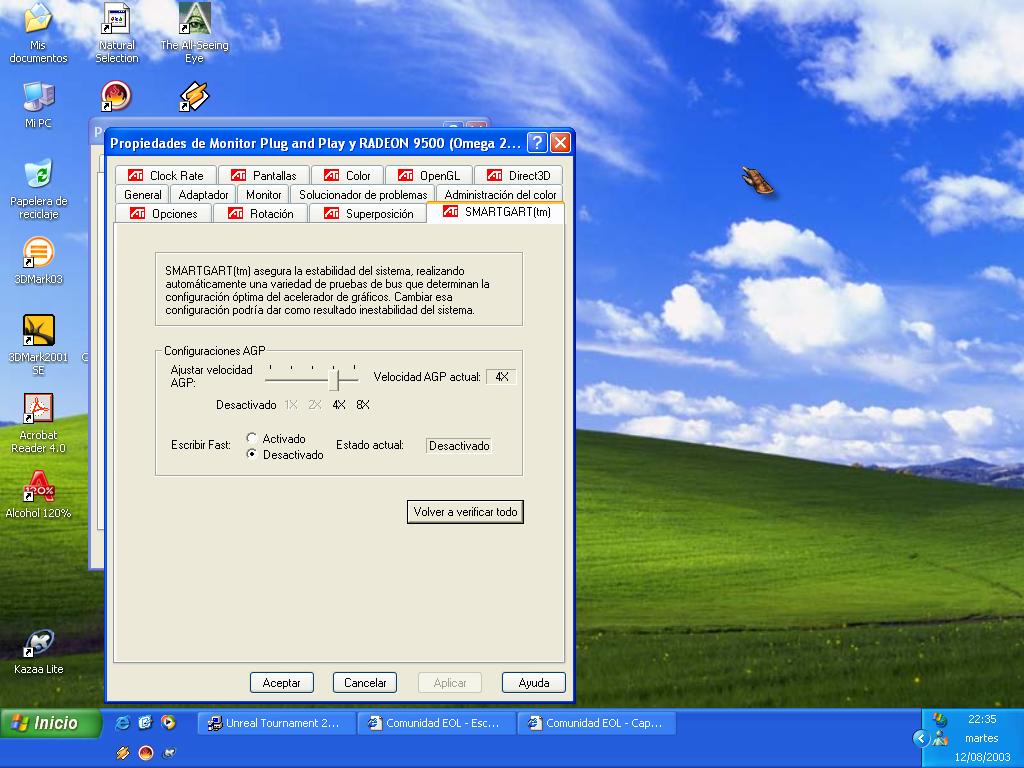
Task: Switch to Unreal Tournament taskbar window
Action: (276, 723)
